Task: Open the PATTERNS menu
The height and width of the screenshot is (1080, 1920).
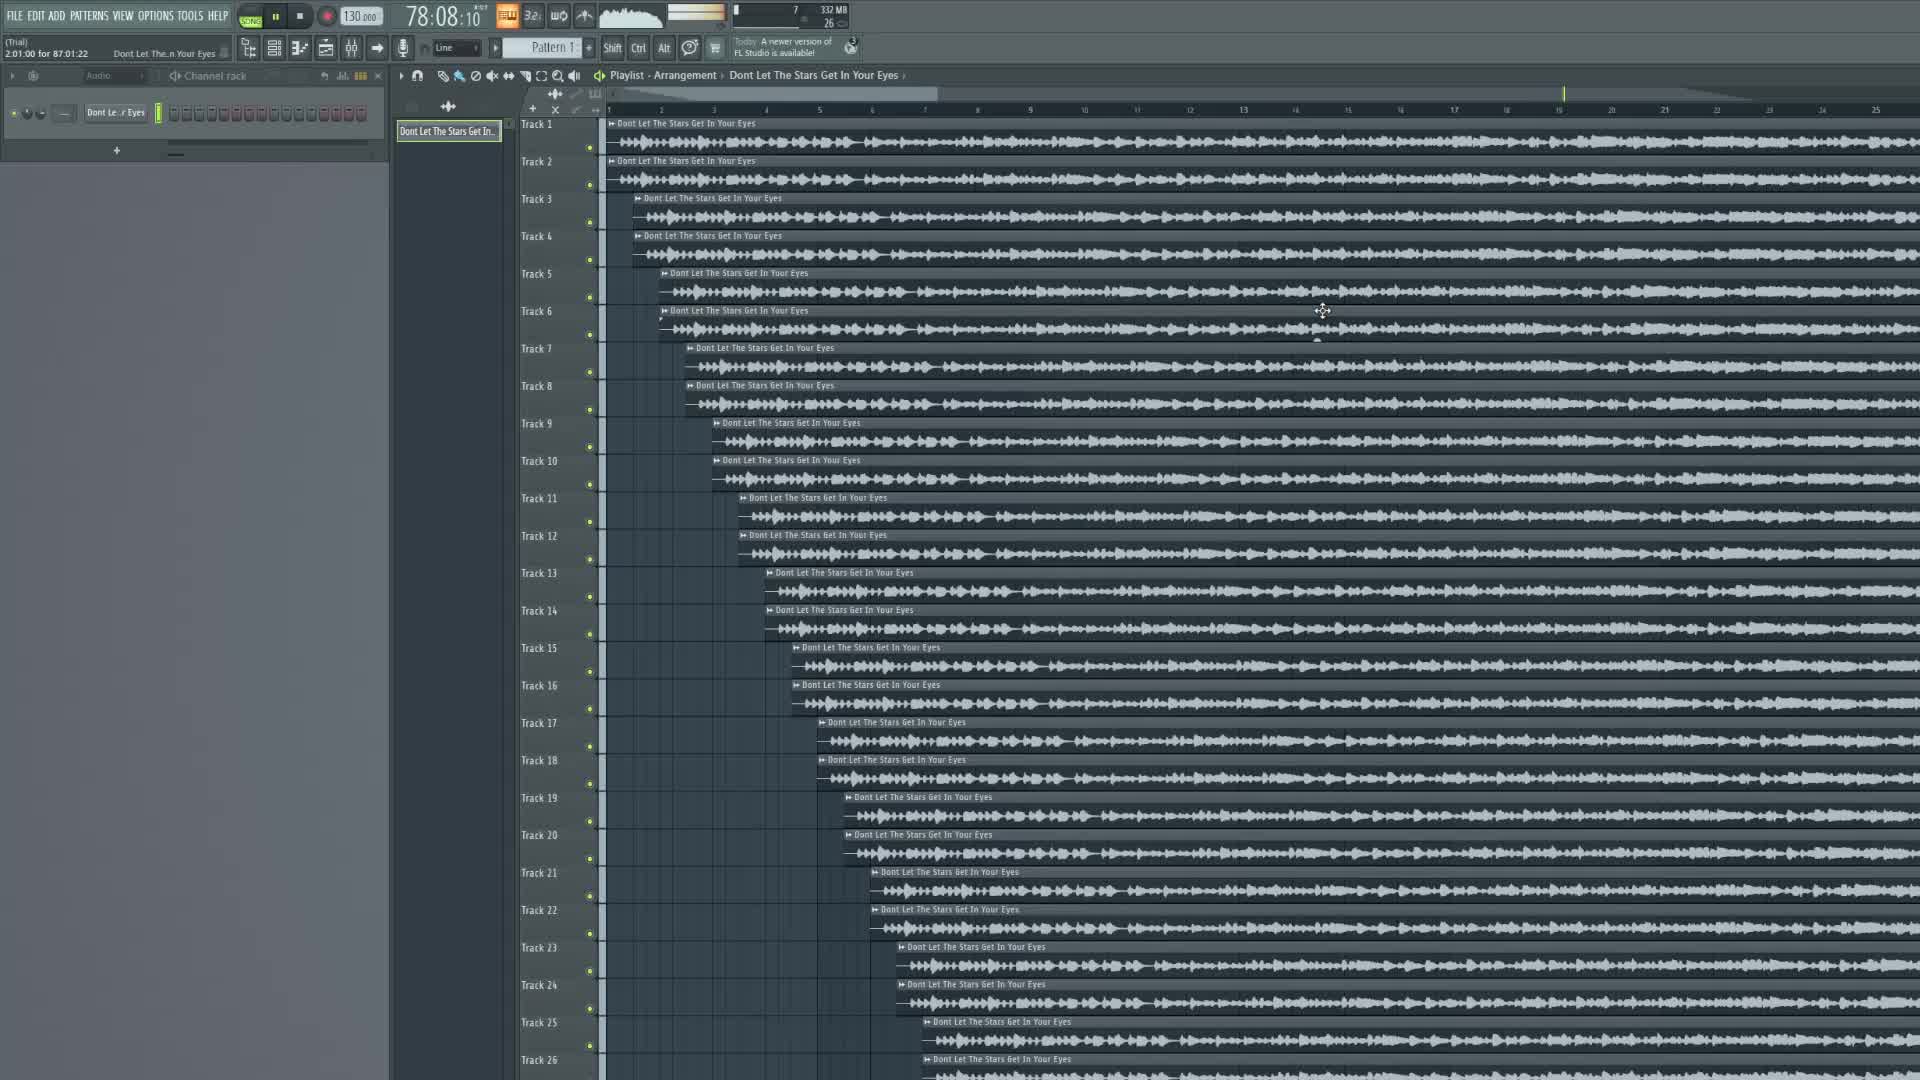Action: [x=89, y=16]
